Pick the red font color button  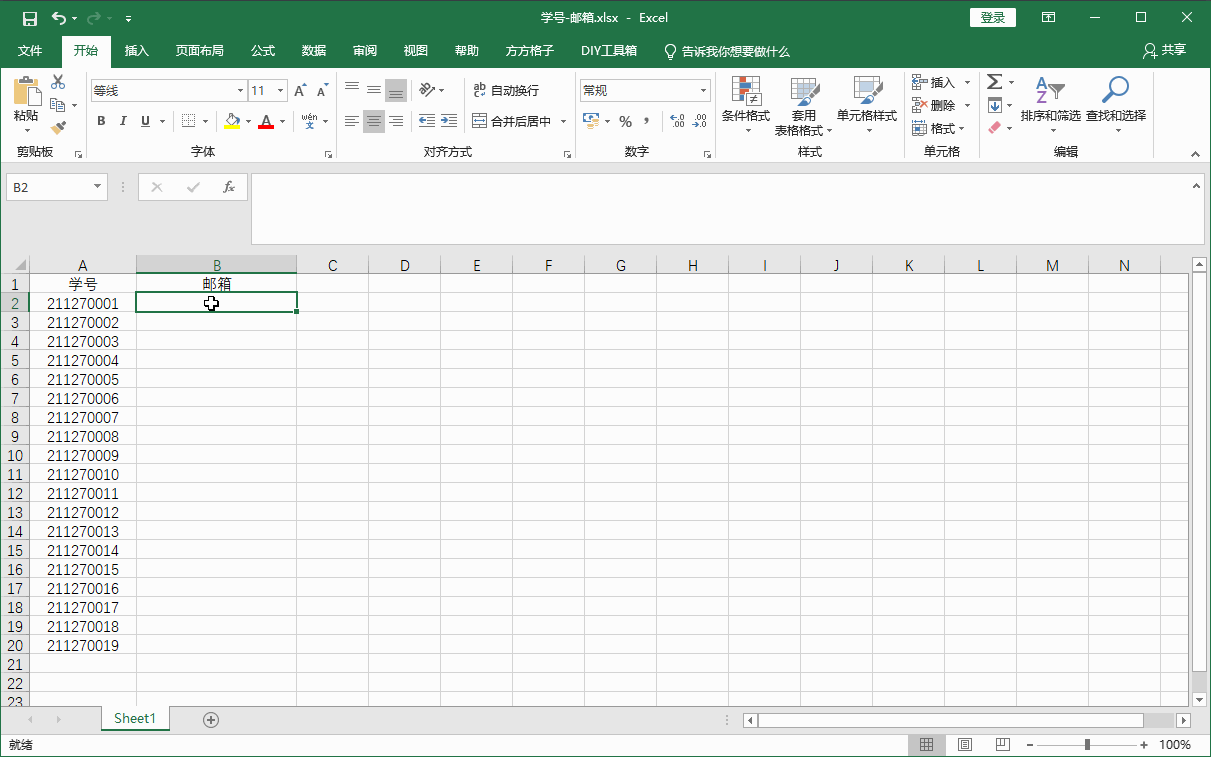click(266, 121)
